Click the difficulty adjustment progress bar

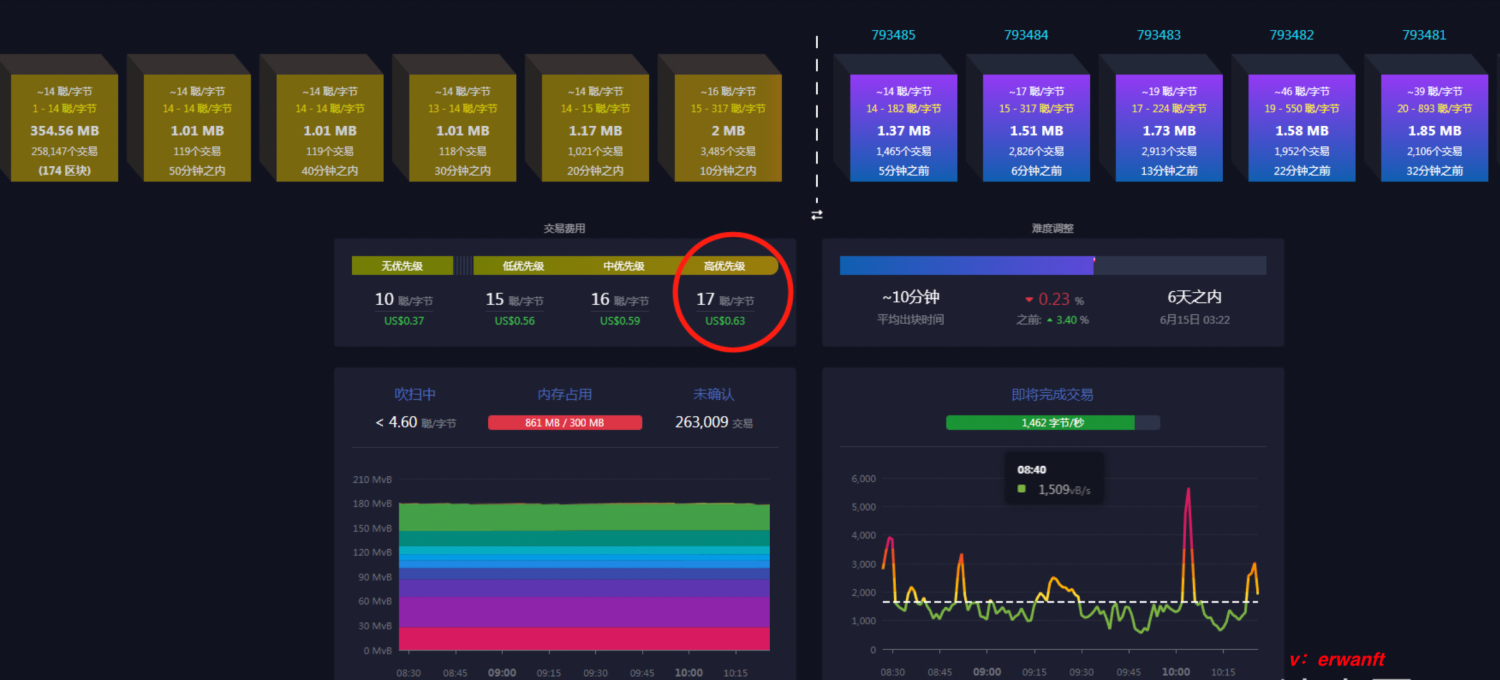pos(1053,265)
